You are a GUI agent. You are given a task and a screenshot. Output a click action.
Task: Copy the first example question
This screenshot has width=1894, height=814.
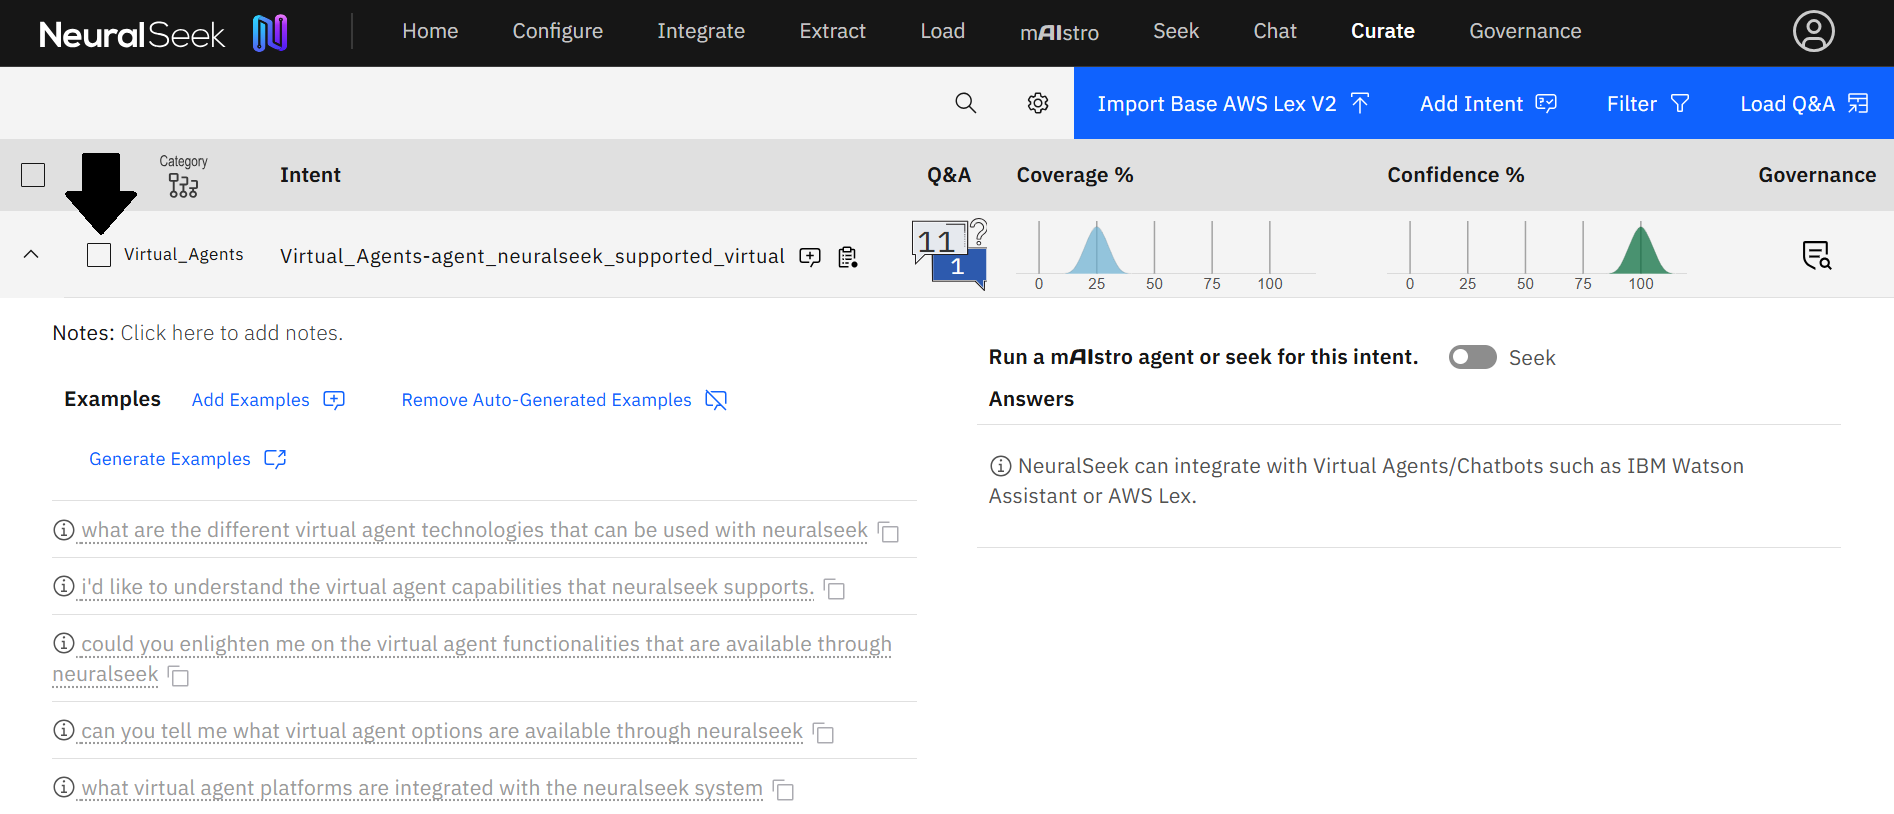point(888,532)
